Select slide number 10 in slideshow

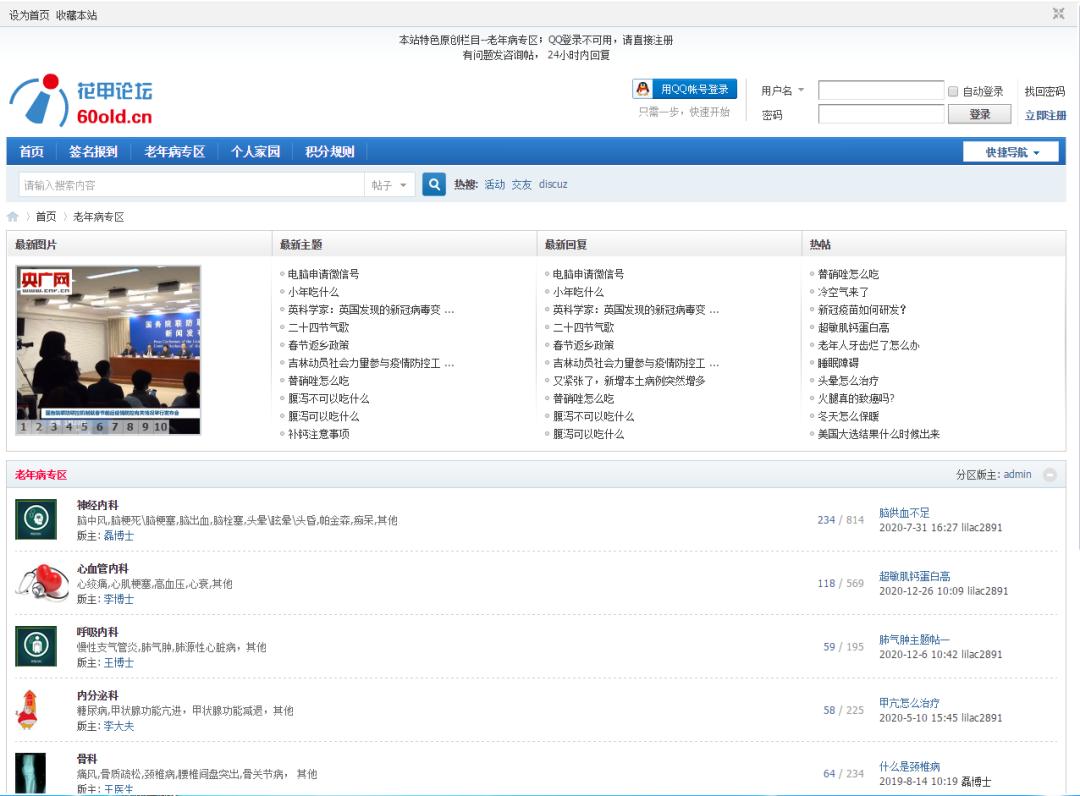[160, 427]
